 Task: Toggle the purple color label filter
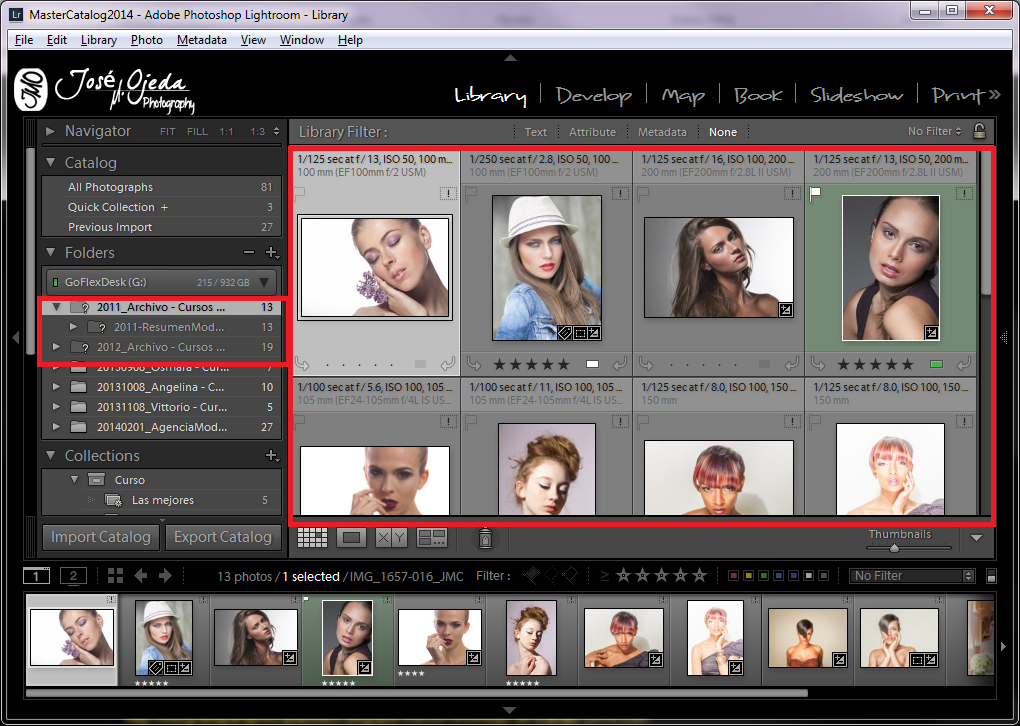(793, 576)
